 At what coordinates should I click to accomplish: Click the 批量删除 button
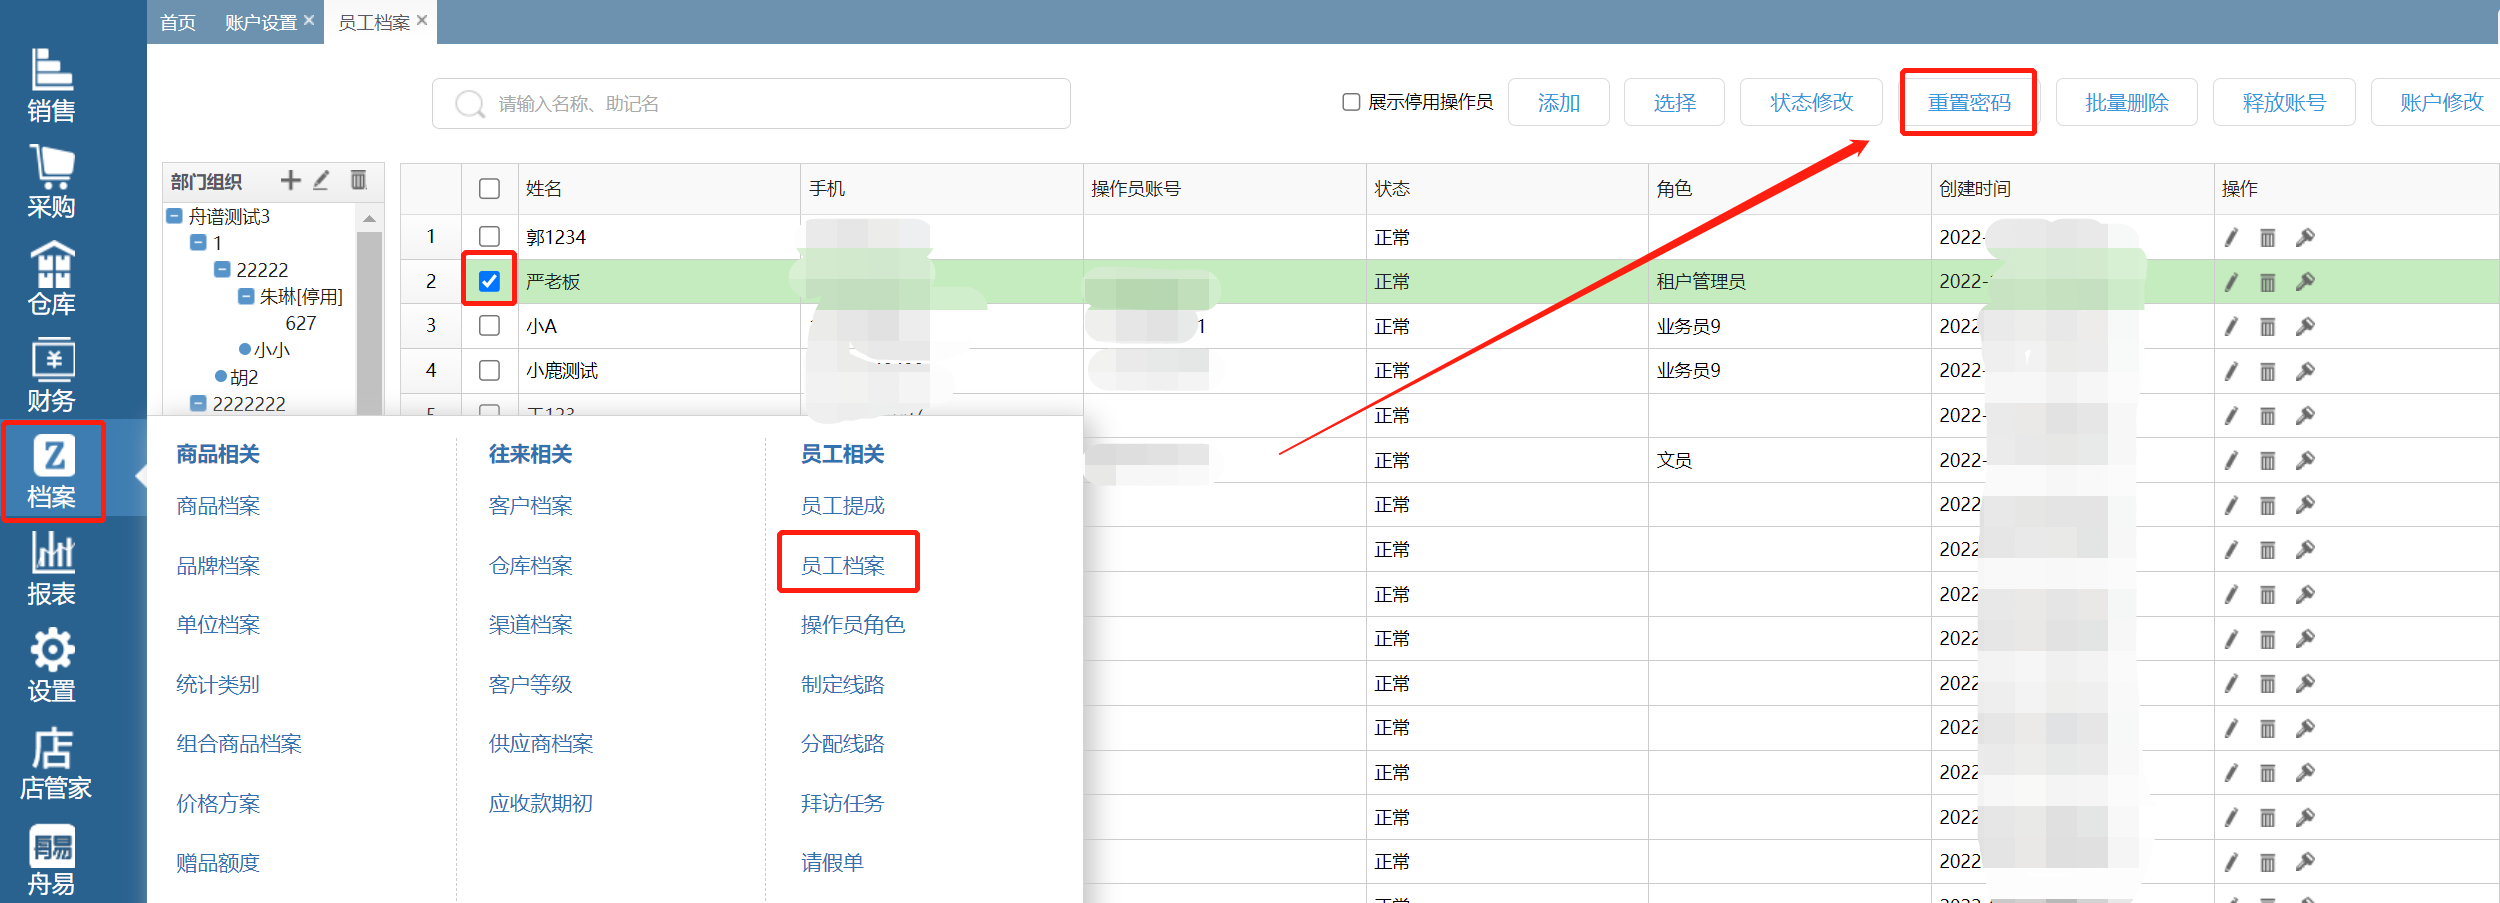click(x=2126, y=102)
